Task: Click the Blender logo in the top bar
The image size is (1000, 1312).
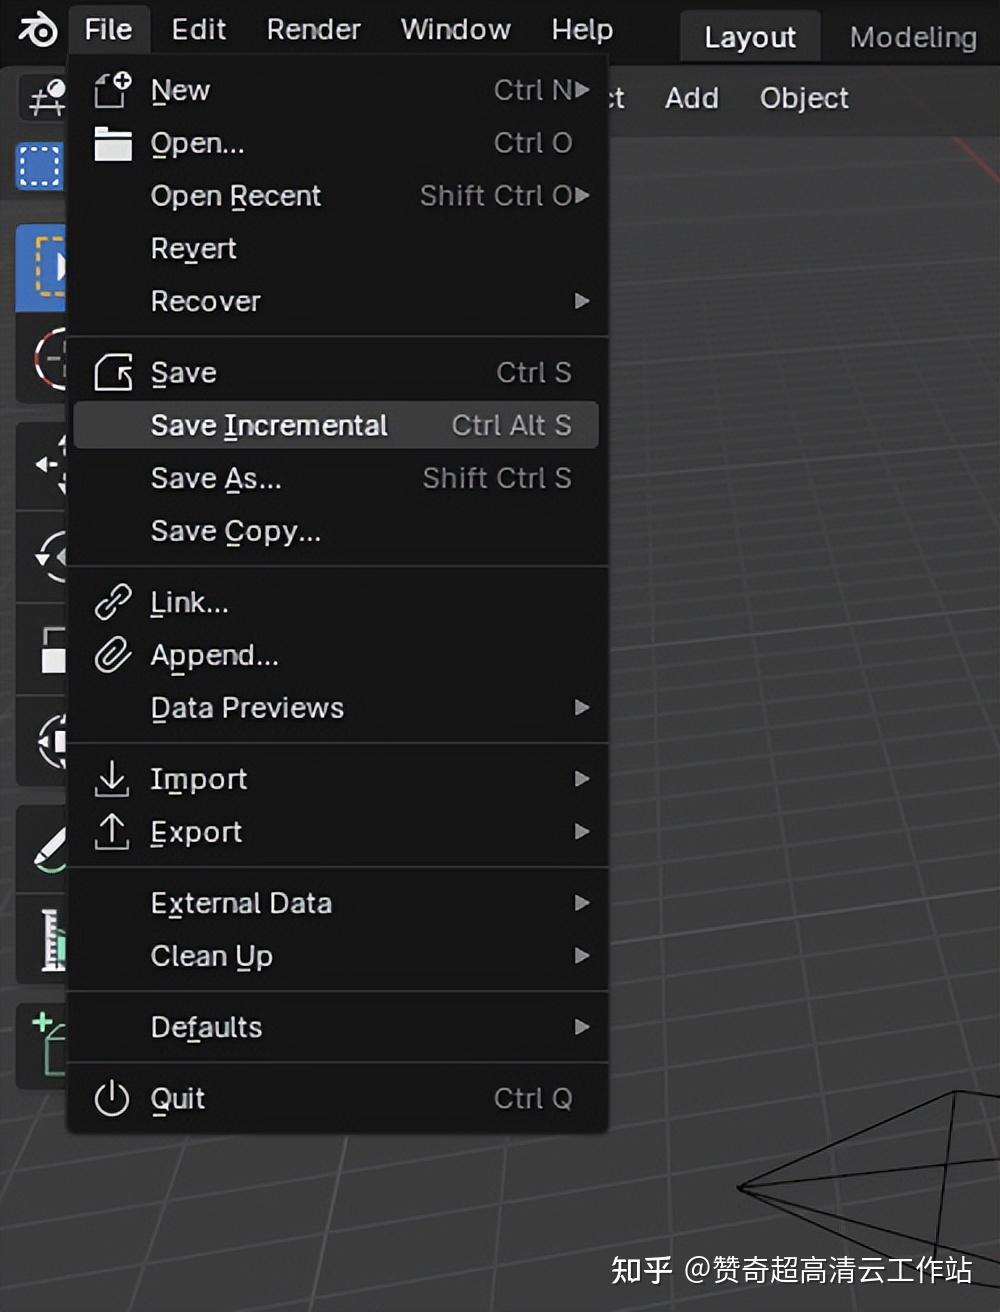Action: click(x=36, y=29)
